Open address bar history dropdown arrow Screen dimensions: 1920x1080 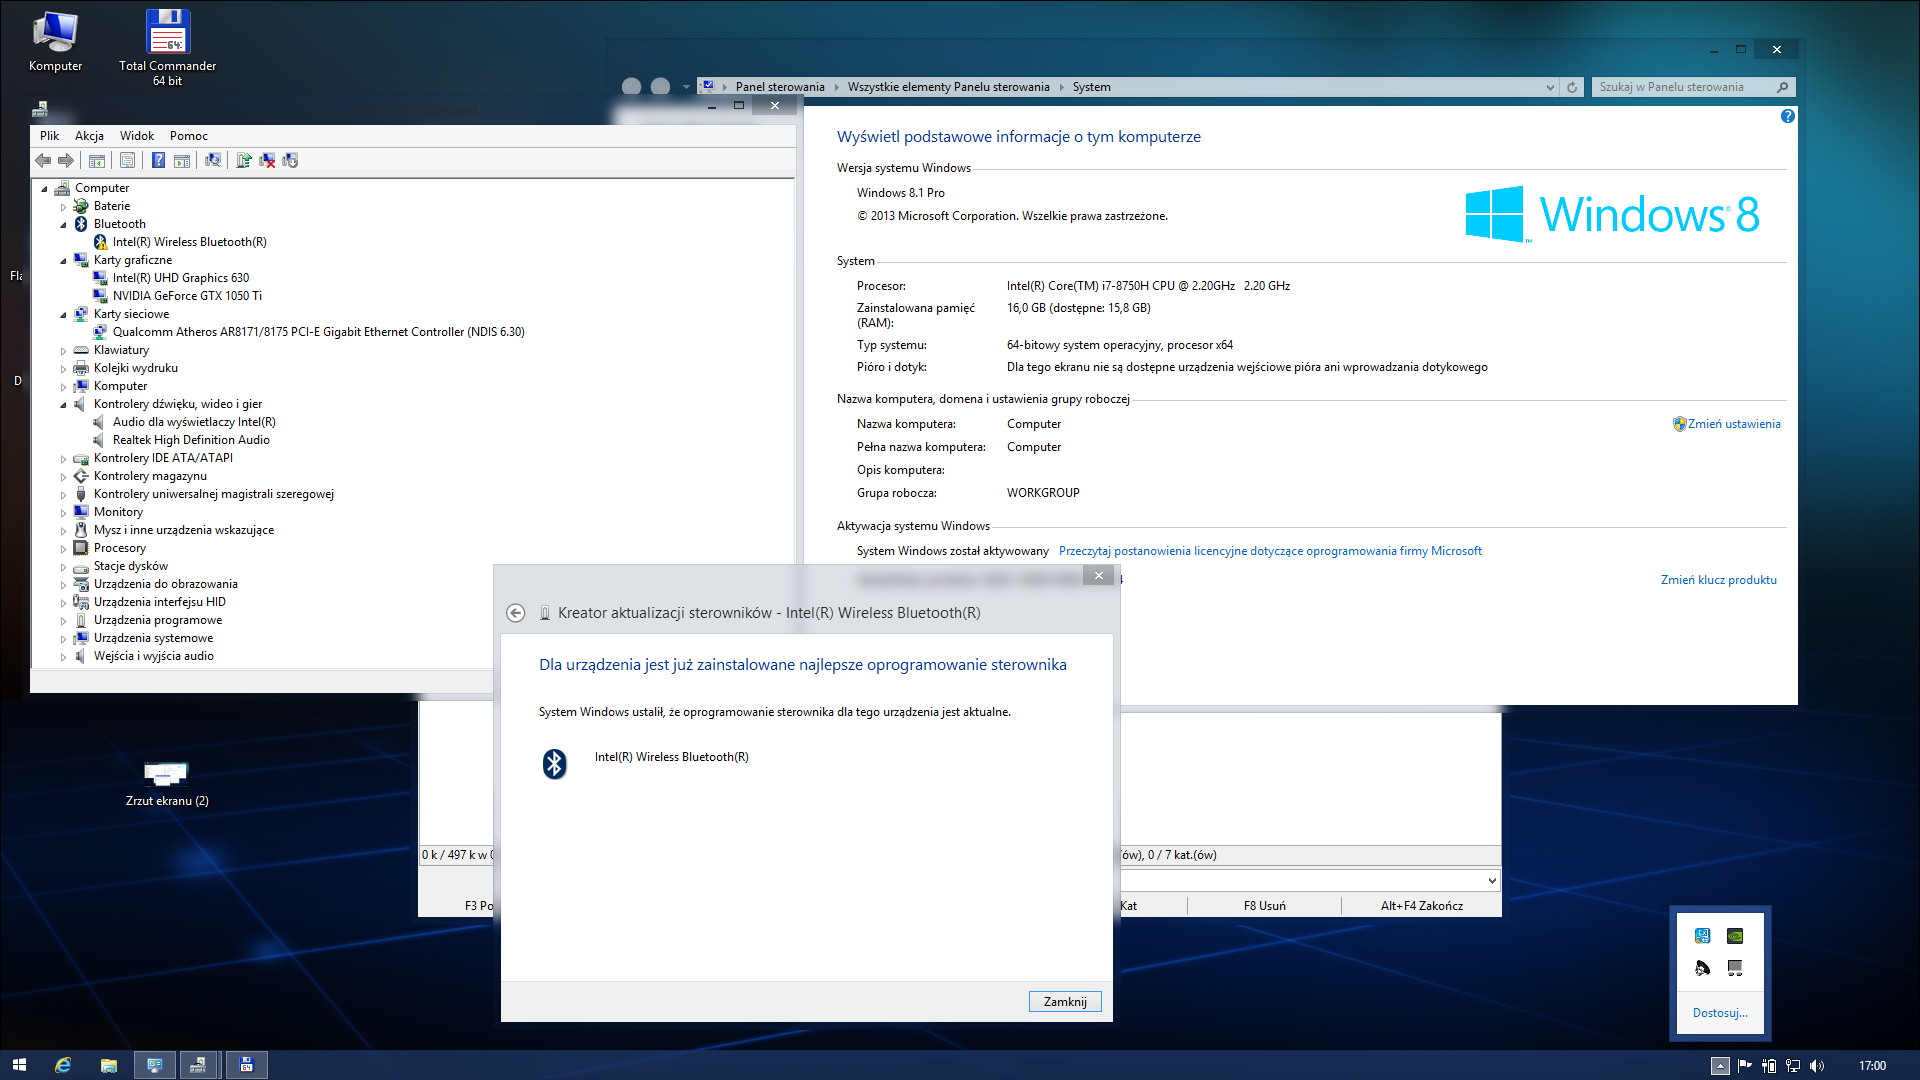coord(1550,88)
